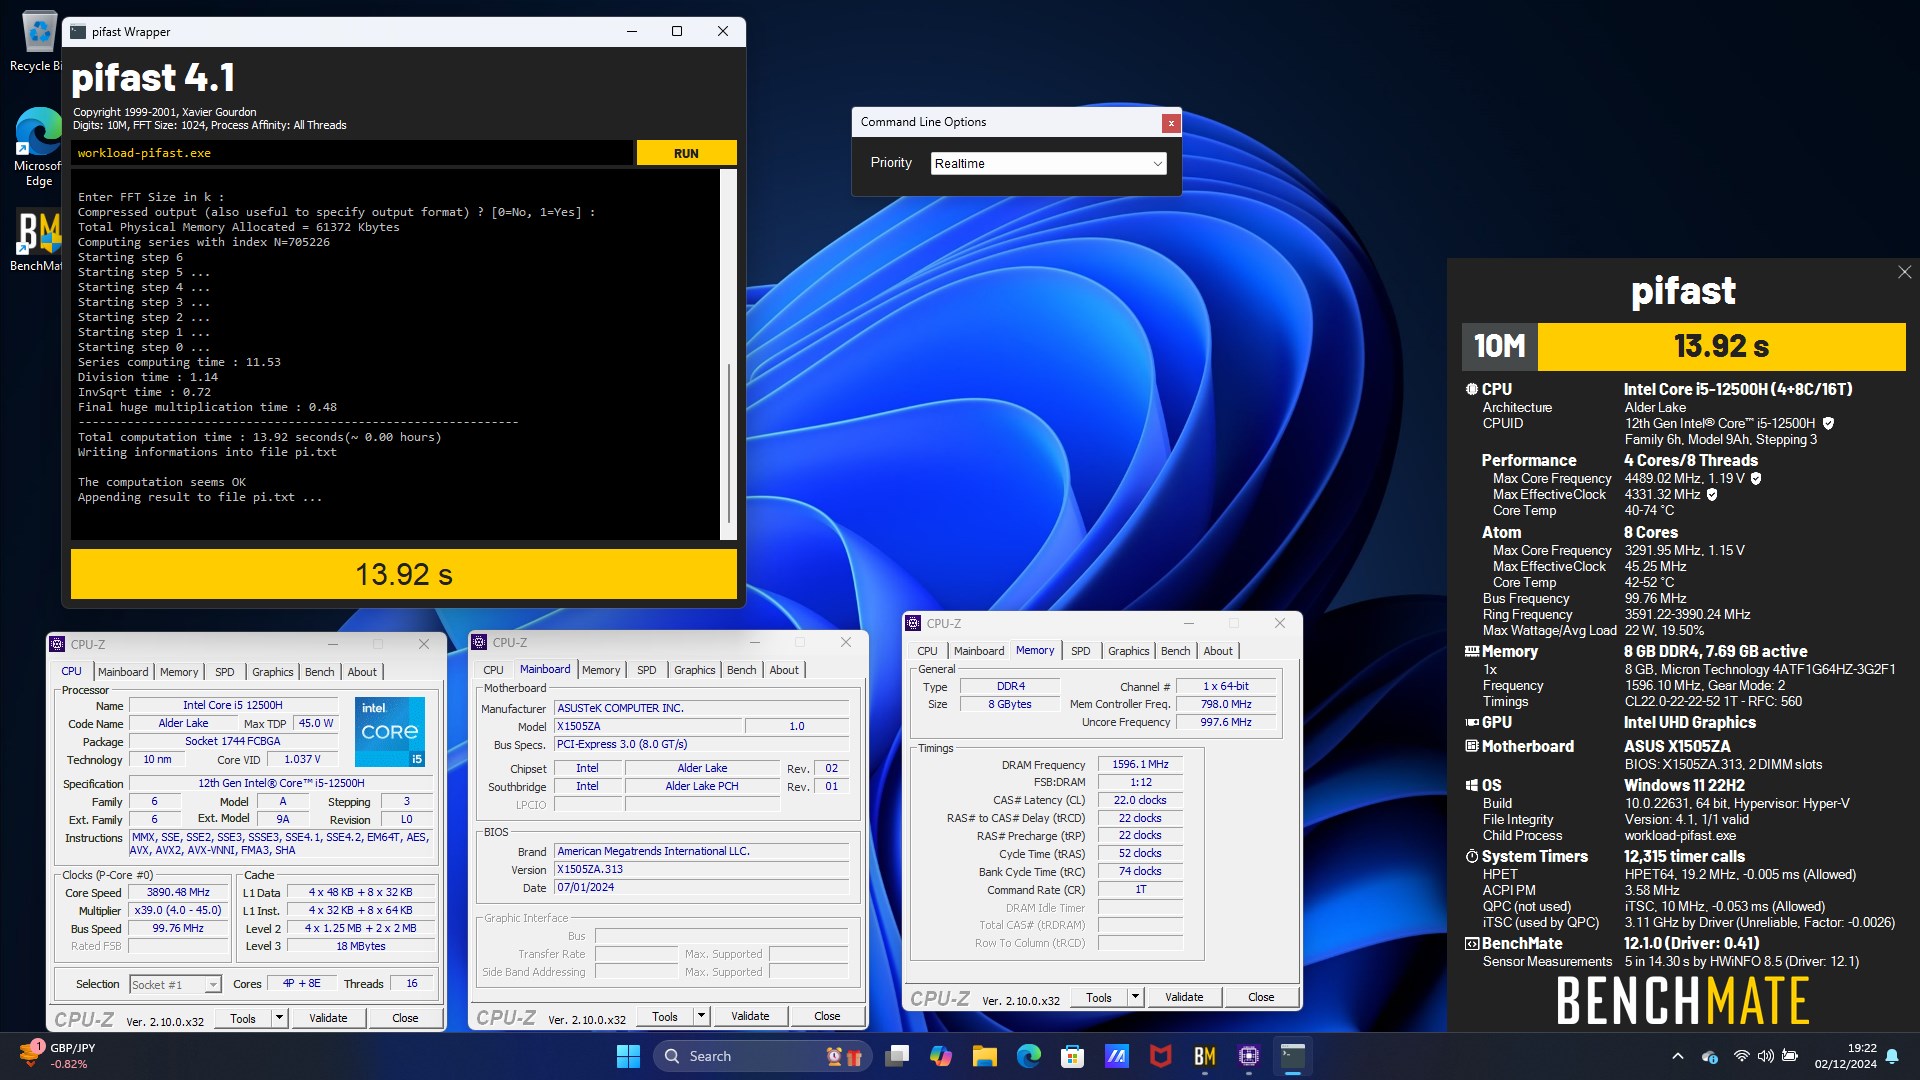The height and width of the screenshot is (1080, 1920).
Task: Switch to CPU-Z taskbar icon
Action: pos(1249,1056)
